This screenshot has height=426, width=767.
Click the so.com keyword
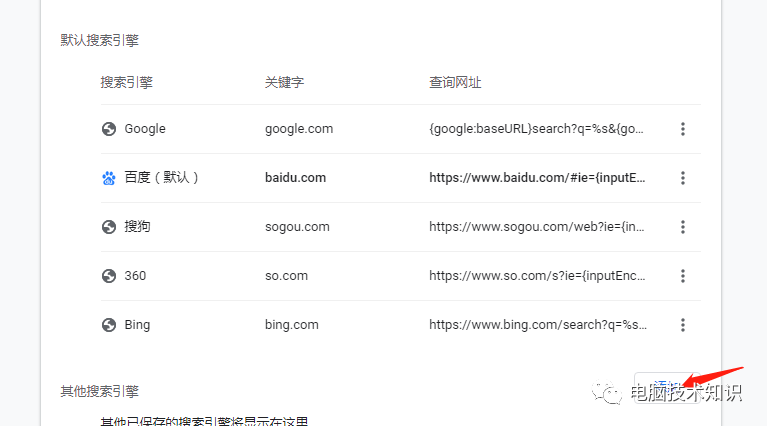pos(286,276)
